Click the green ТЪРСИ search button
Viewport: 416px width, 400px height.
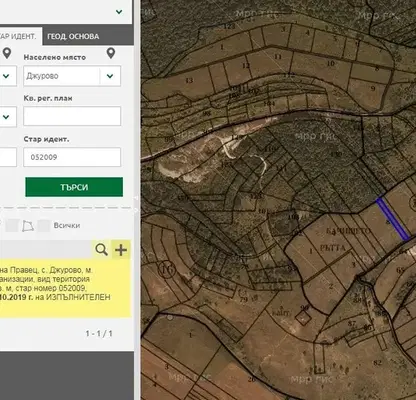[74, 187]
